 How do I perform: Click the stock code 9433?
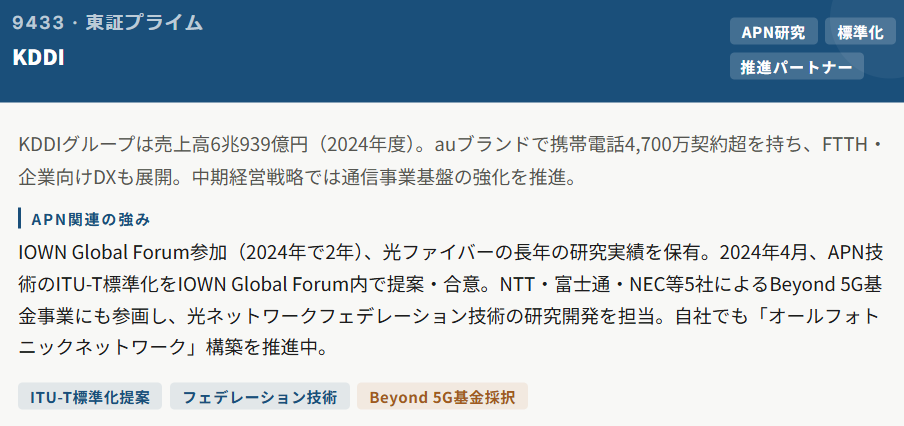click(38, 22)
